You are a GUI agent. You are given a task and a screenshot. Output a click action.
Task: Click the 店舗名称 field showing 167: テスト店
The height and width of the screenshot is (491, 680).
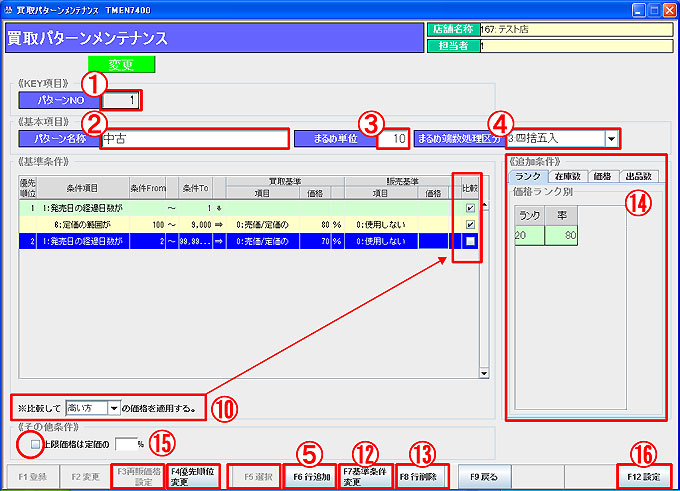(x=576, y=29)
